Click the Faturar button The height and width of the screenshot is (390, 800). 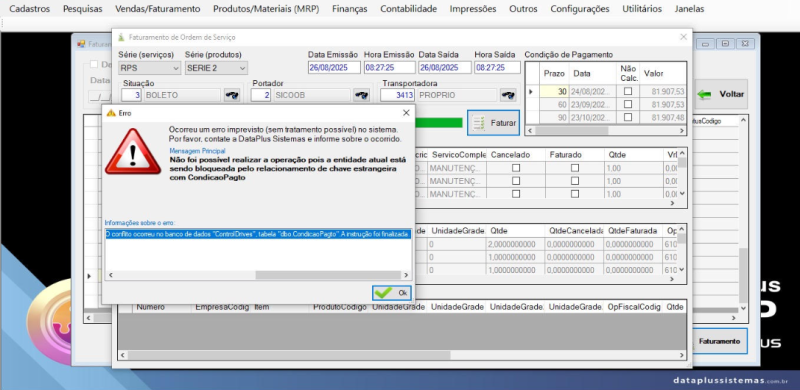[493, 123]
